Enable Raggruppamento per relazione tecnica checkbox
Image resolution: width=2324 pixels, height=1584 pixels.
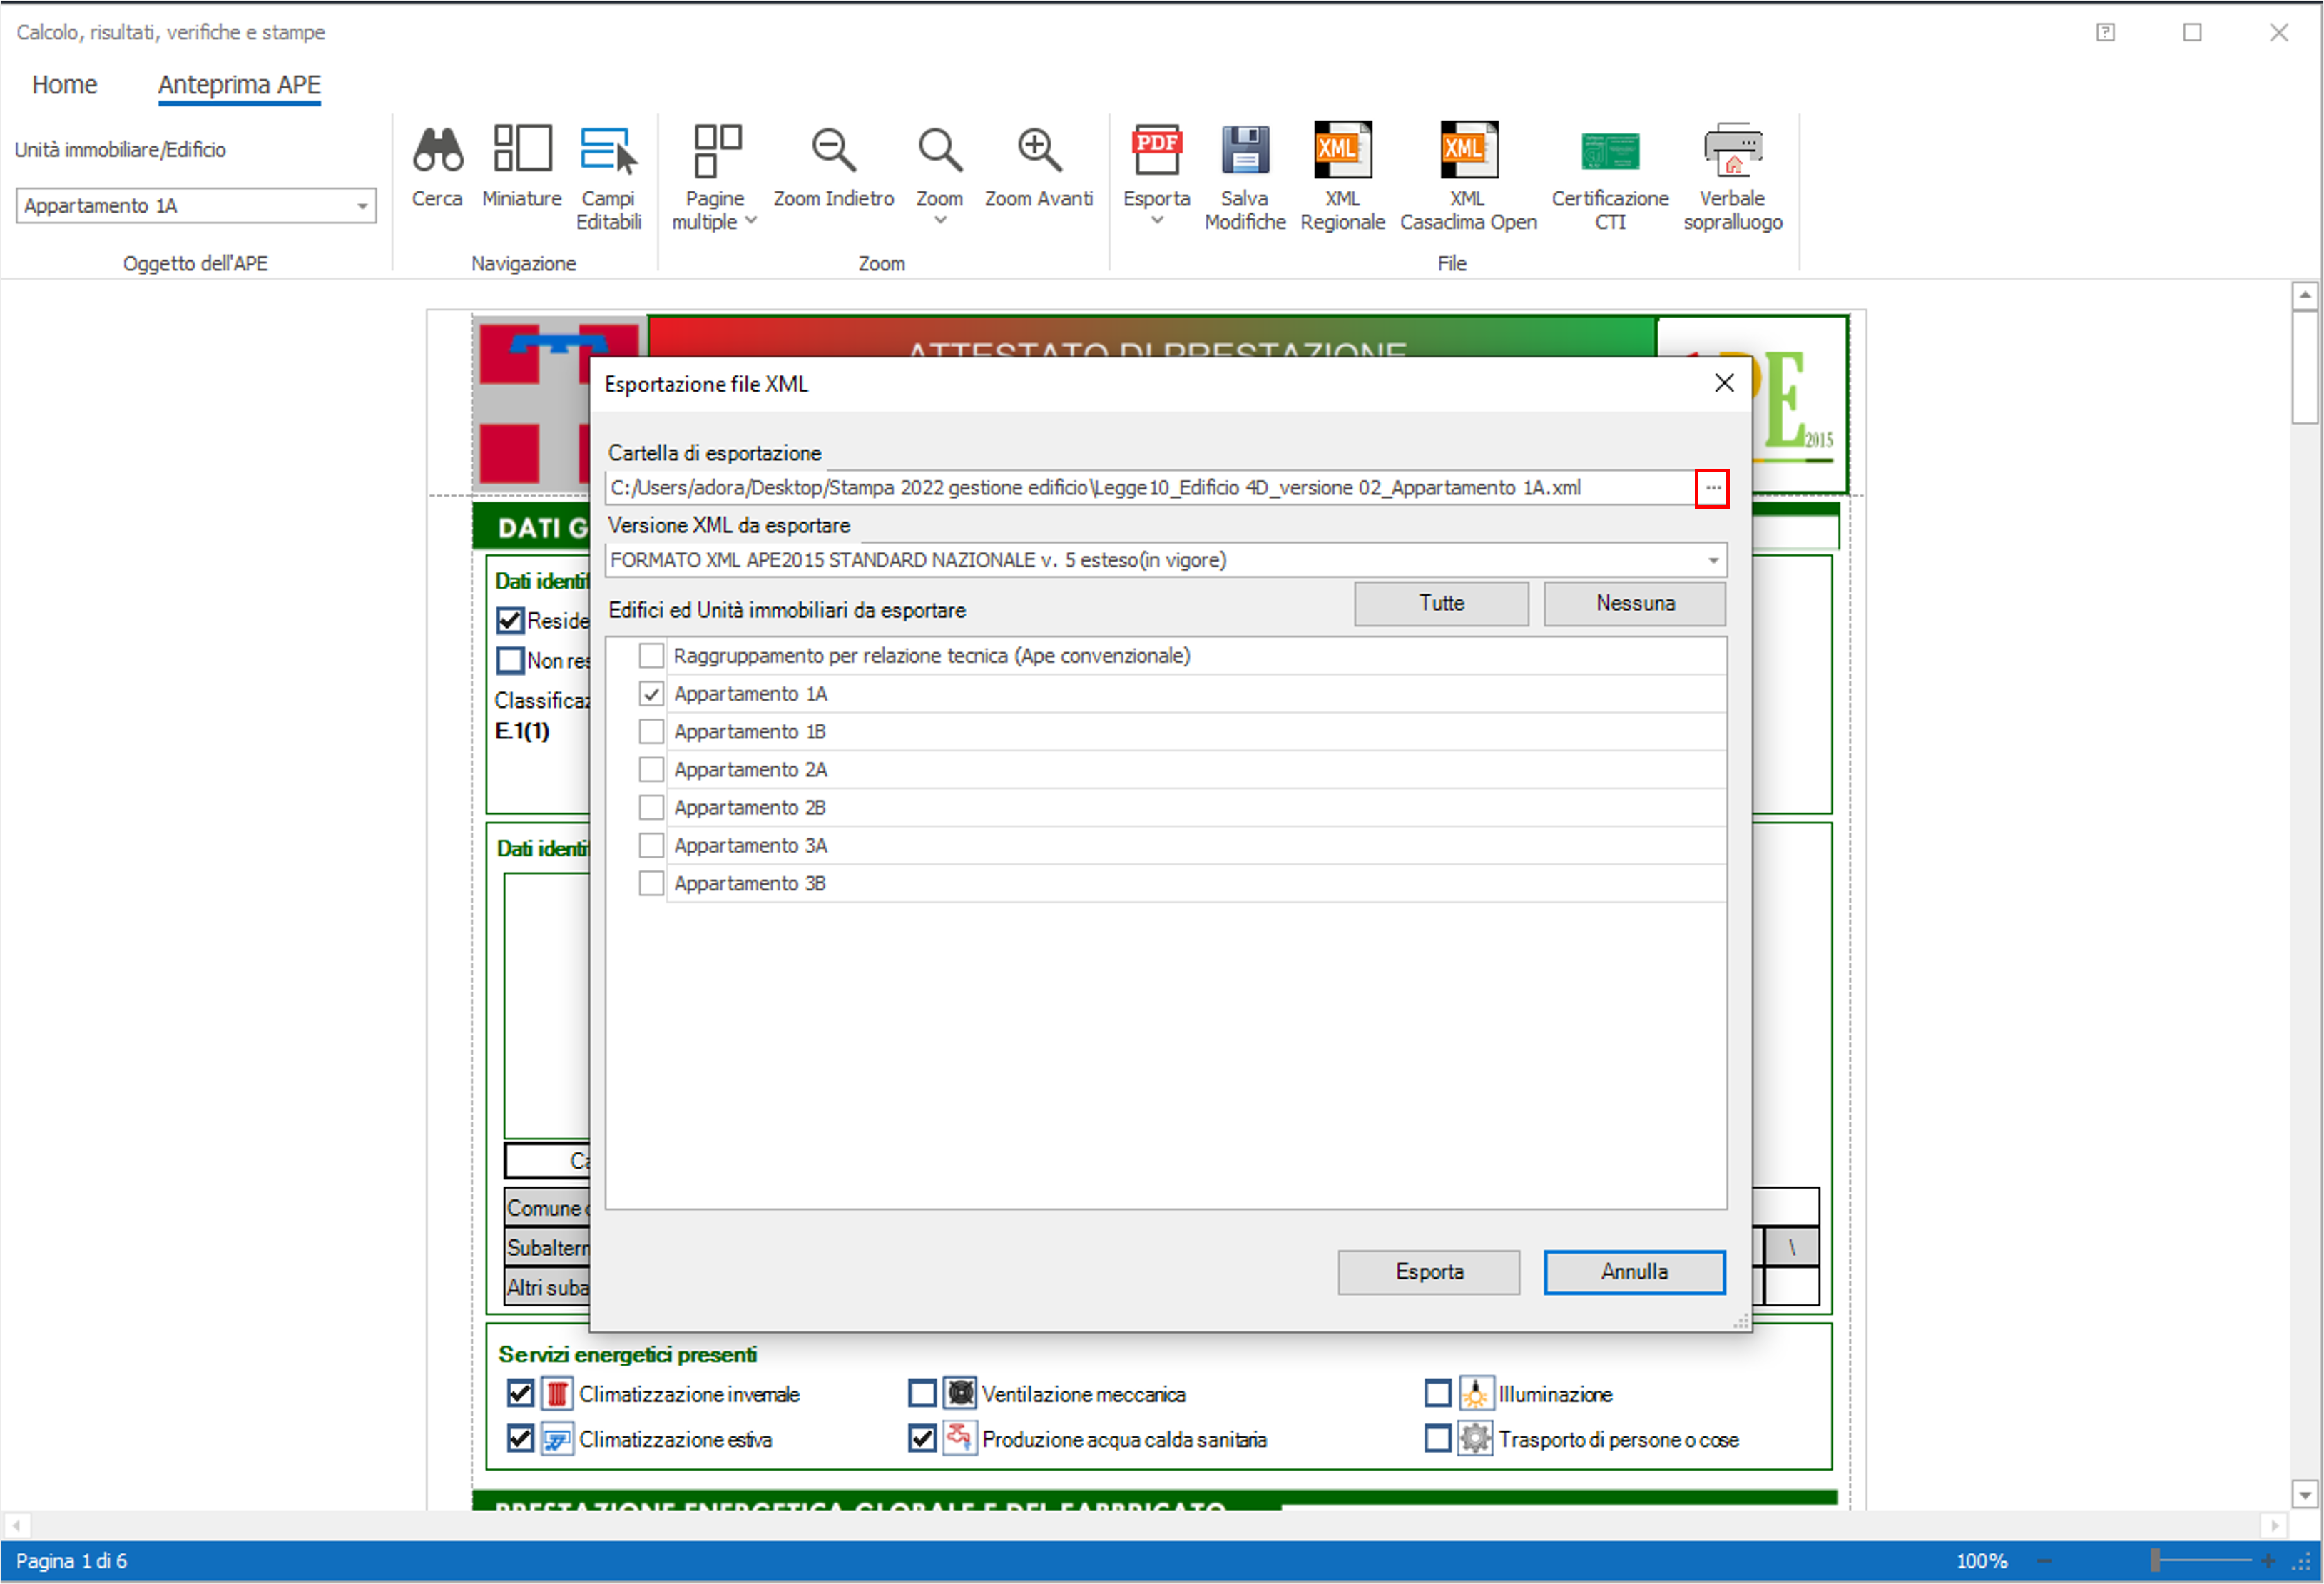click(x=651, y=656)
